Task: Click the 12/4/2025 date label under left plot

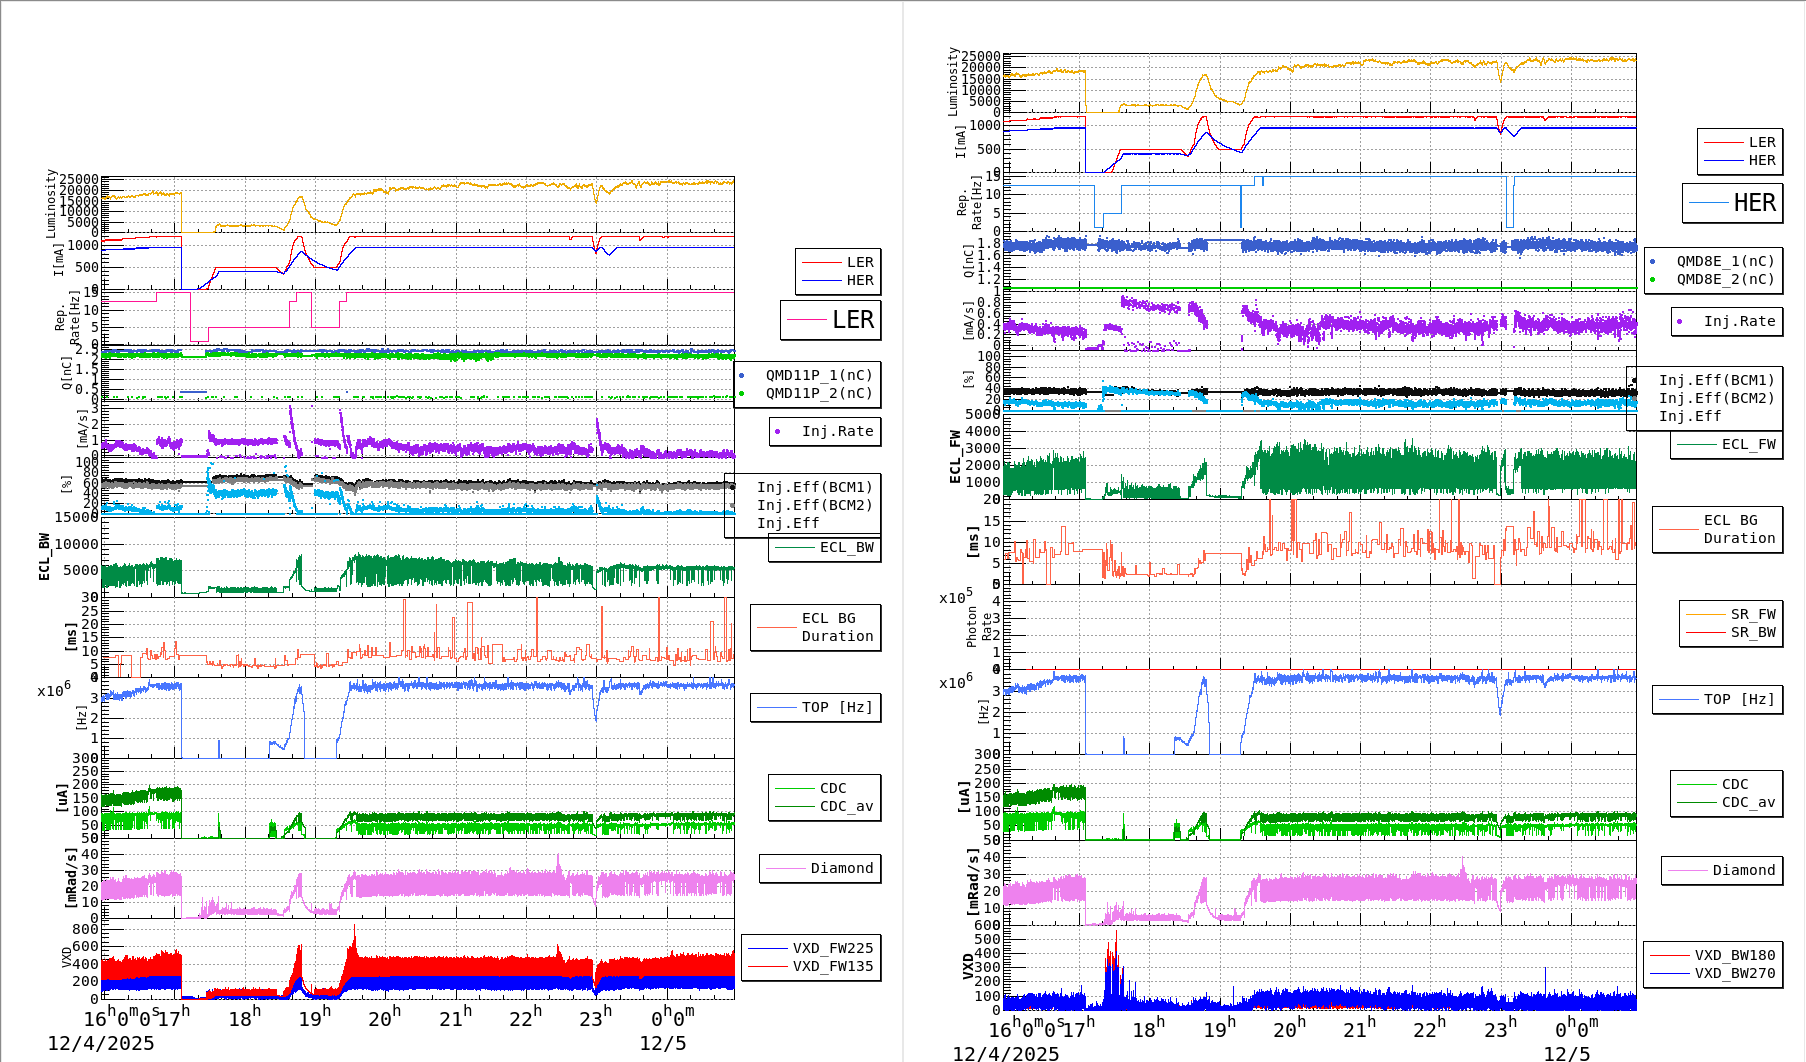Action: click(x=101, y=1044)
